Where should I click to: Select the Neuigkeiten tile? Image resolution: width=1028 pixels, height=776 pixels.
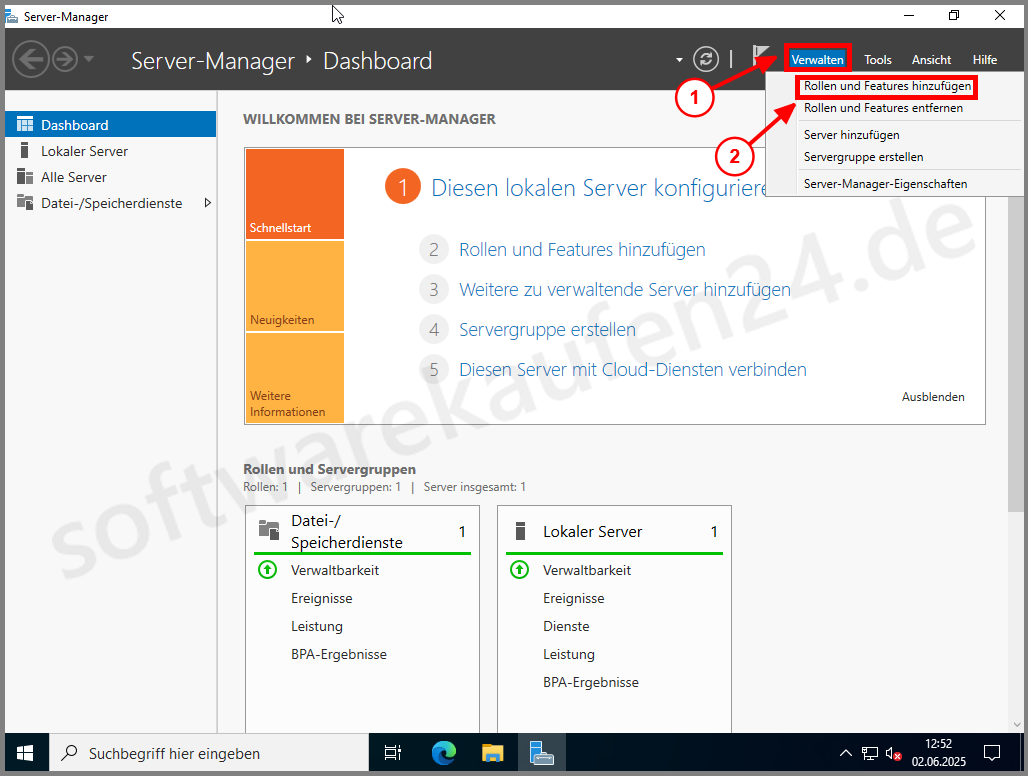point(295,286)
